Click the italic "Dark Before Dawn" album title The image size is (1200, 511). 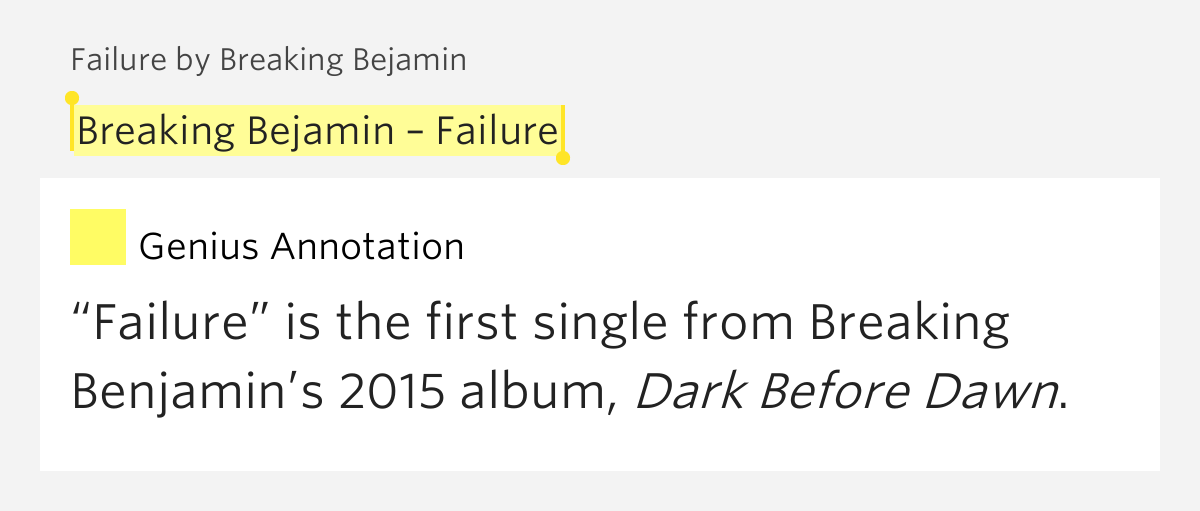[x=846, y=394]
